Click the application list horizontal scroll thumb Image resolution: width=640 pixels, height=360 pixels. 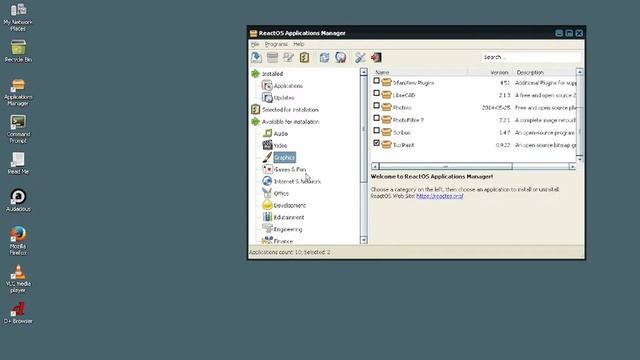click(445, 167)
